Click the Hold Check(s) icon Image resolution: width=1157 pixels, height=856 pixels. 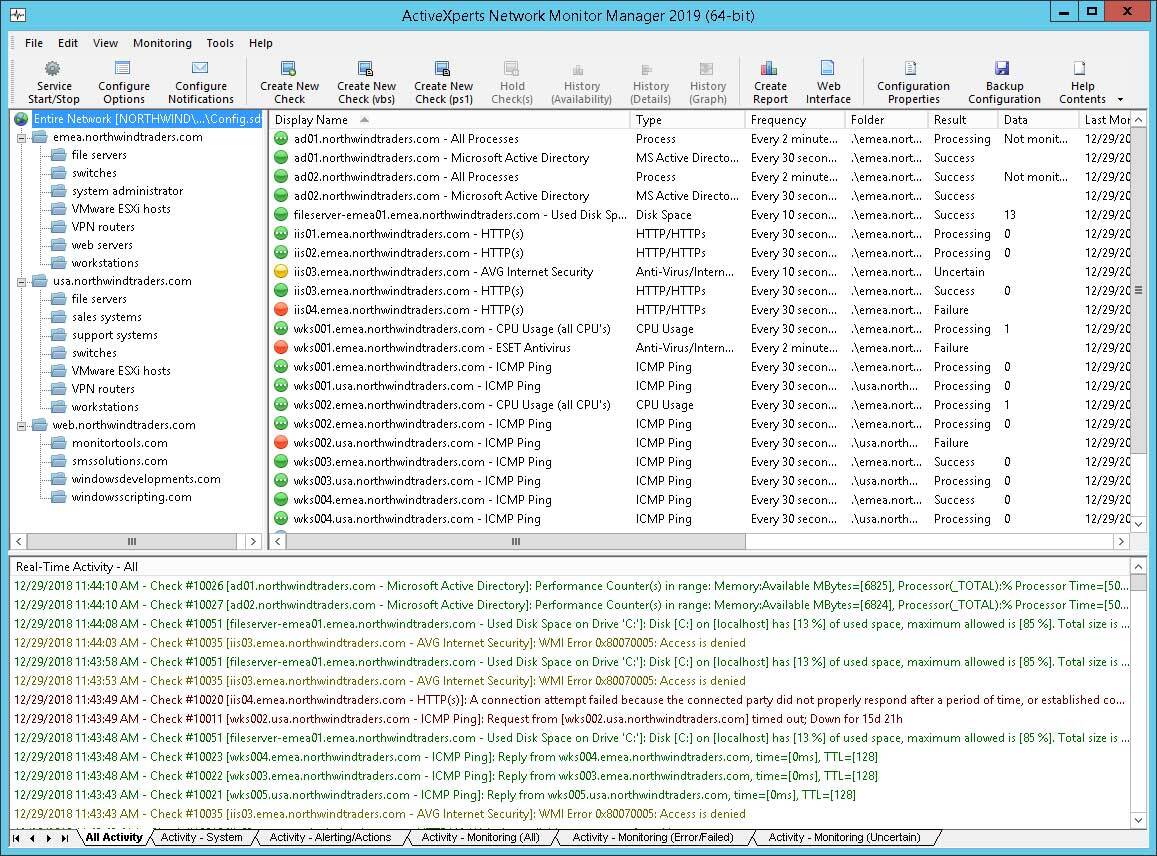511,78
